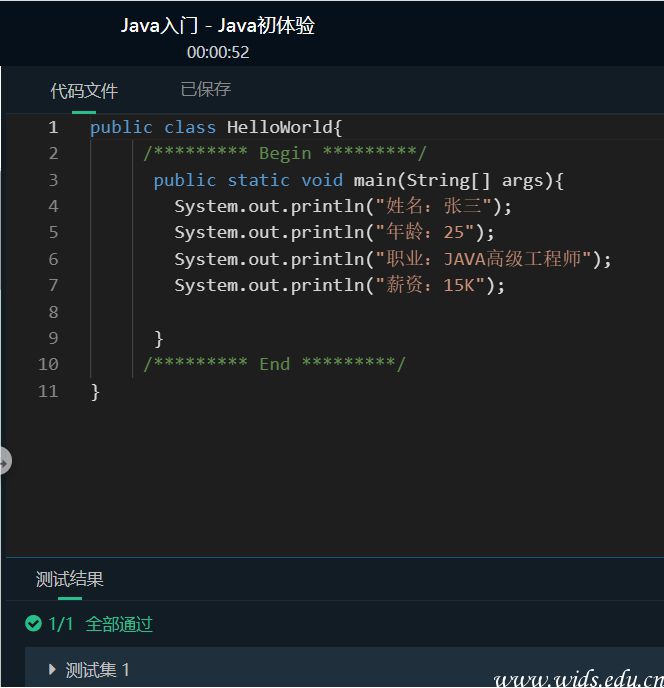Click line number 1 in the gutter
Image resolution: width=664 pixels, height=688 pixels.
pos(53,127)
